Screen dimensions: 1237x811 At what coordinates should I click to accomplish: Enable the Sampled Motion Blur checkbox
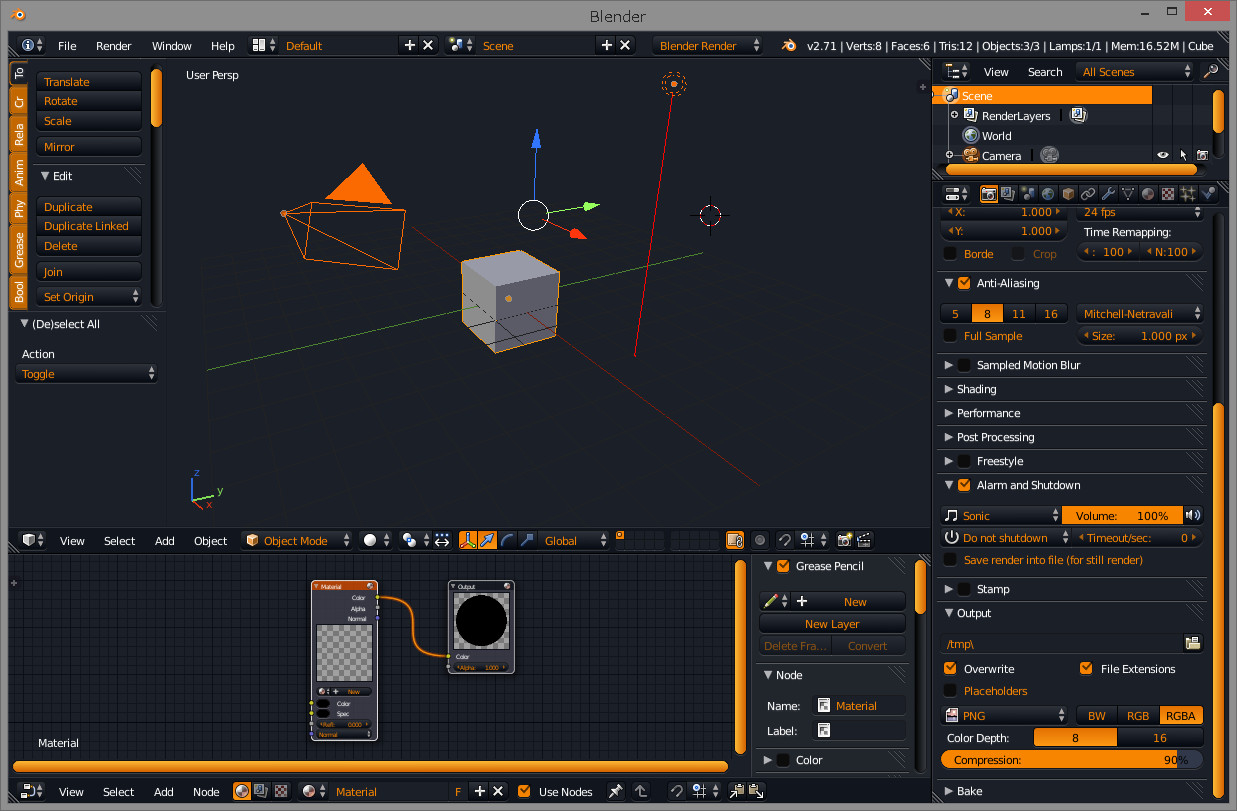click(x=964, y=365)
